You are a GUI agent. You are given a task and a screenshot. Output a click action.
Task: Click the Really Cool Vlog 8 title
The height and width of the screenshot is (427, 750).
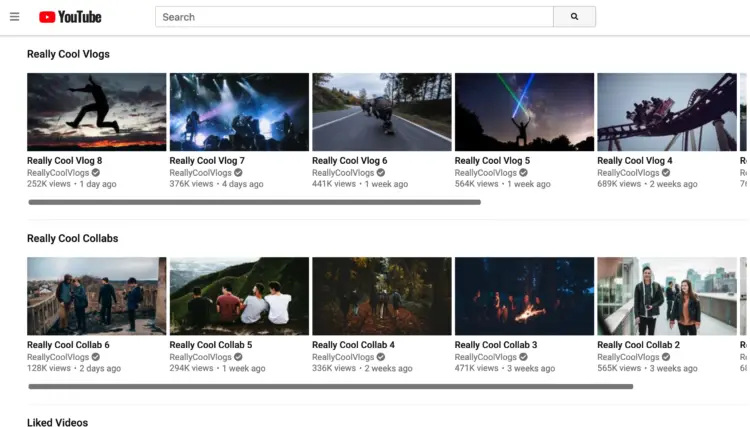(65, 161)
